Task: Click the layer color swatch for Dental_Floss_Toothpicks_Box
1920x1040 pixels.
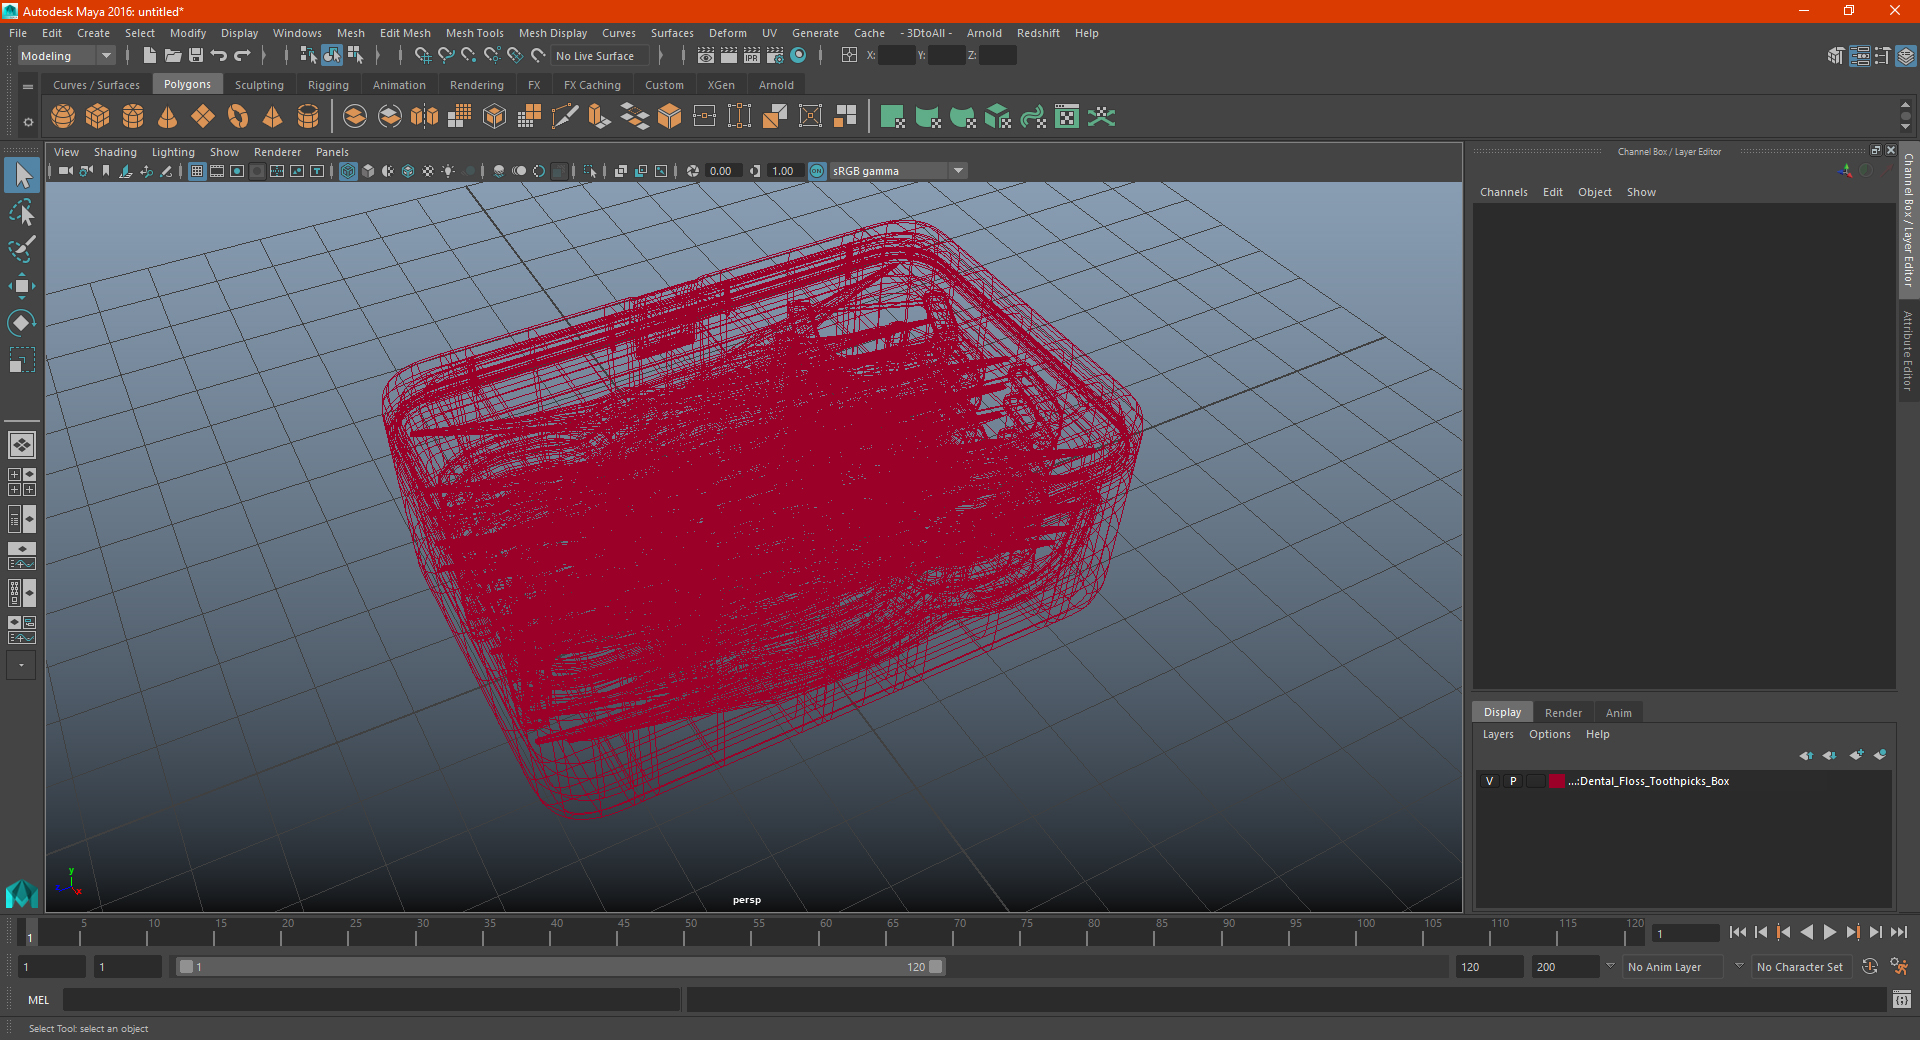Action: click(x=1557, y=781)
